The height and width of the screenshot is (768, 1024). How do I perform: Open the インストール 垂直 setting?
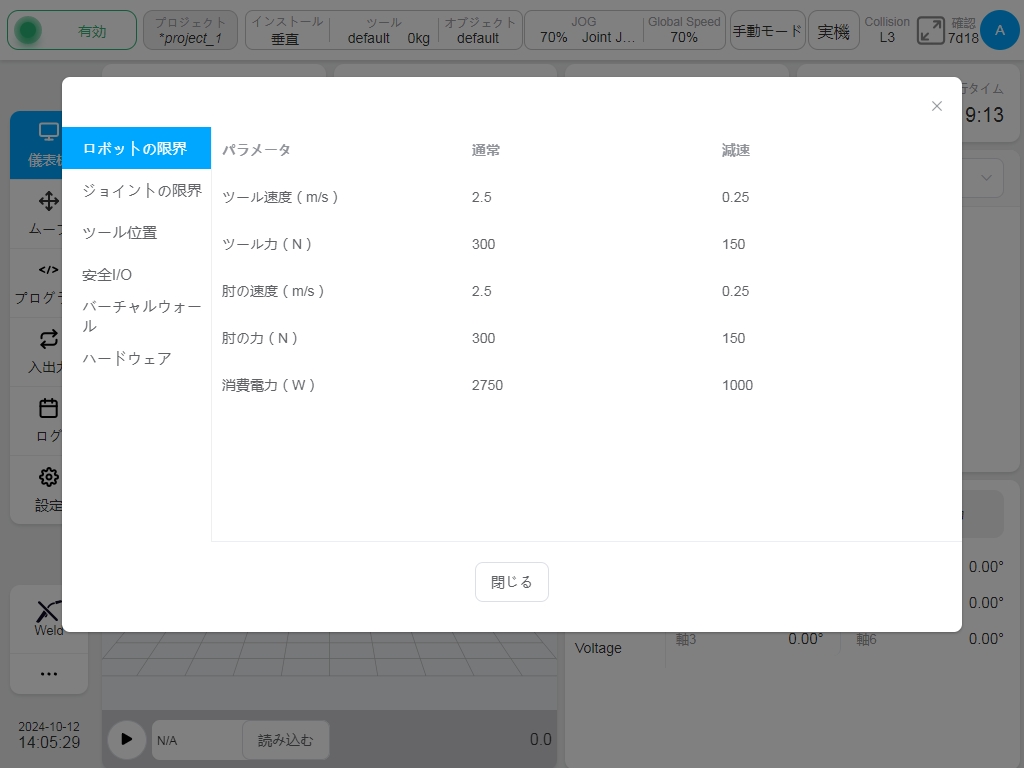click(287, 30)
